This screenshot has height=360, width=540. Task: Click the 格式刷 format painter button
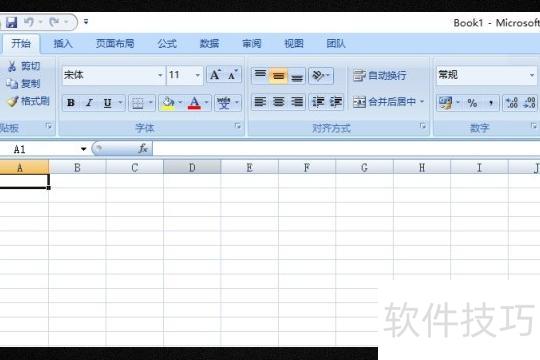point(29,101)
